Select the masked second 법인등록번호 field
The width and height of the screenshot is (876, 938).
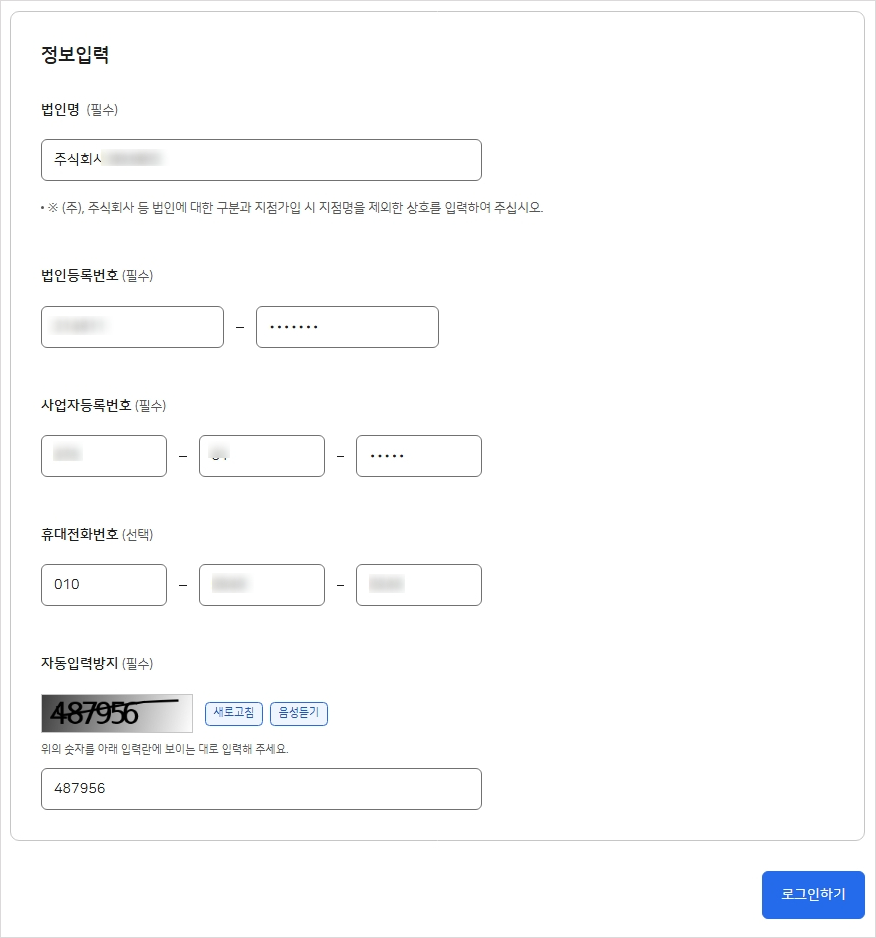click(x=347, y=327)
